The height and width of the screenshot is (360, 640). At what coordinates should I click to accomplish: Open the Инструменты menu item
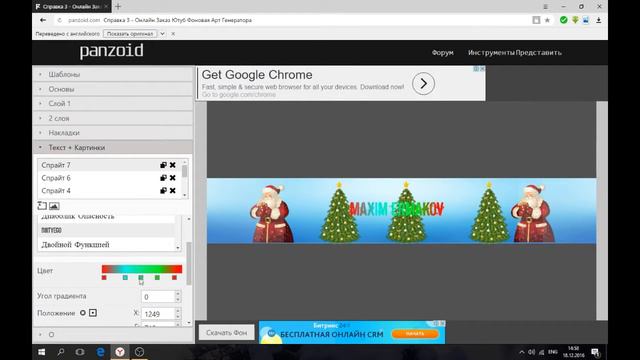tap(491, 53)
